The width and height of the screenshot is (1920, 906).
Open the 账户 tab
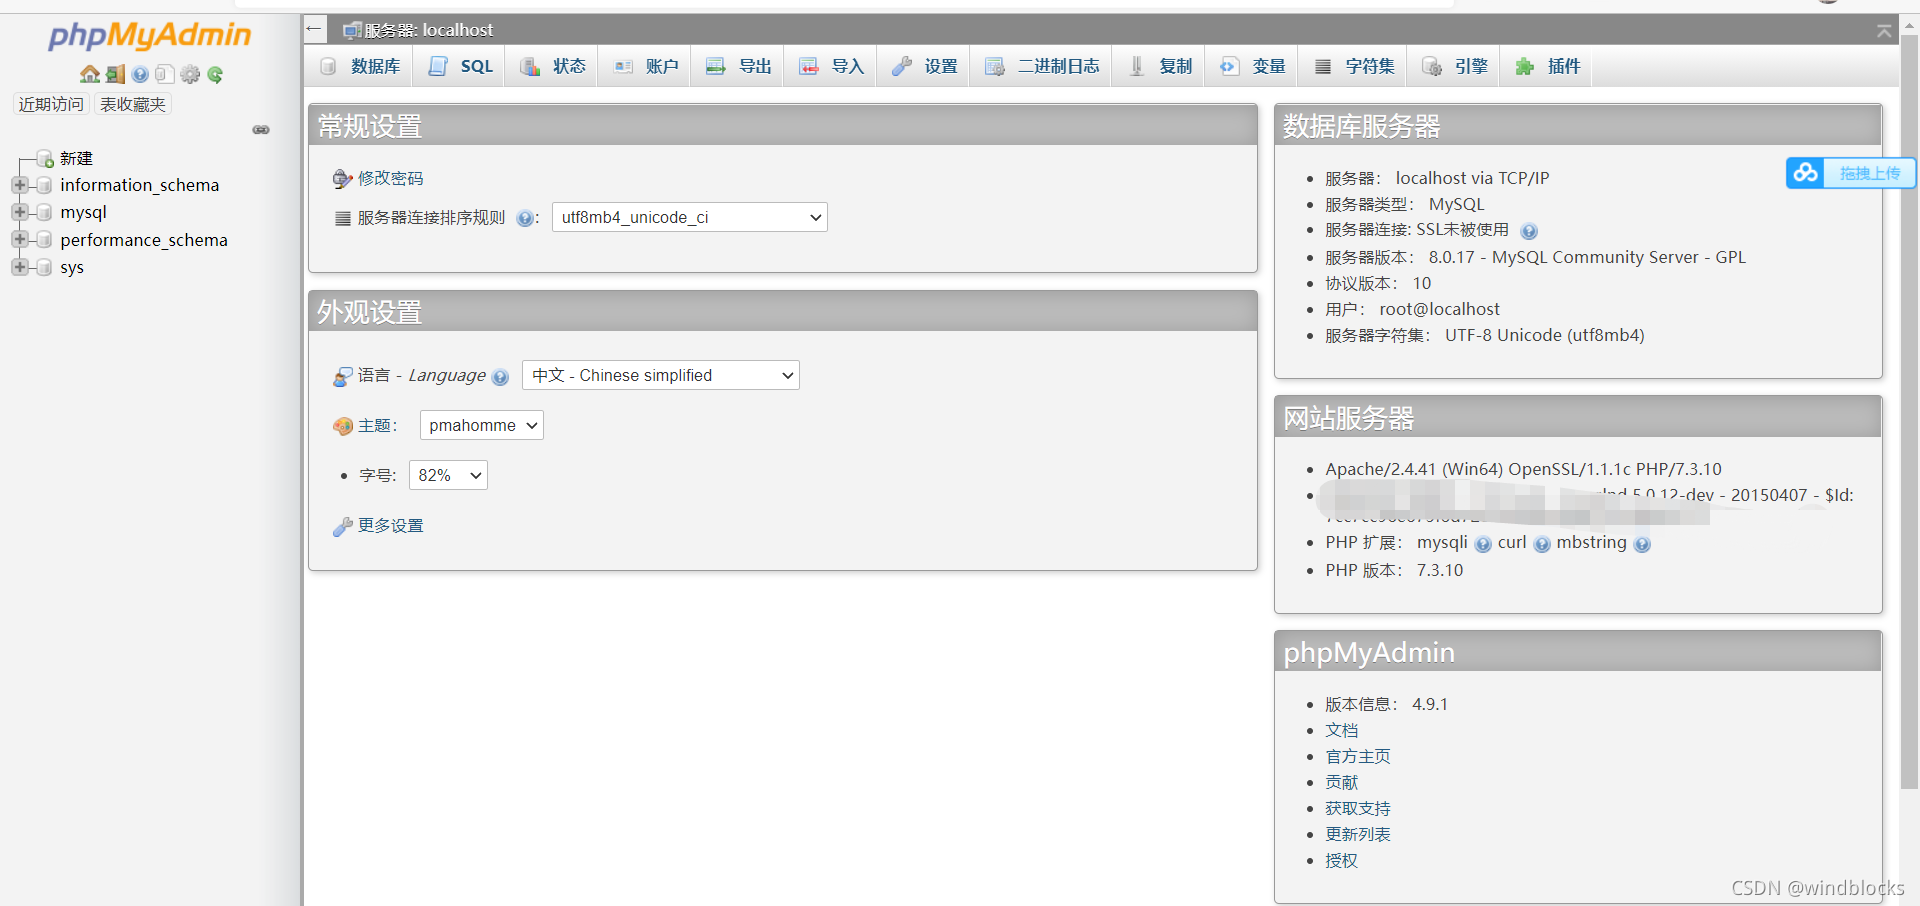[x=646, y=66]
